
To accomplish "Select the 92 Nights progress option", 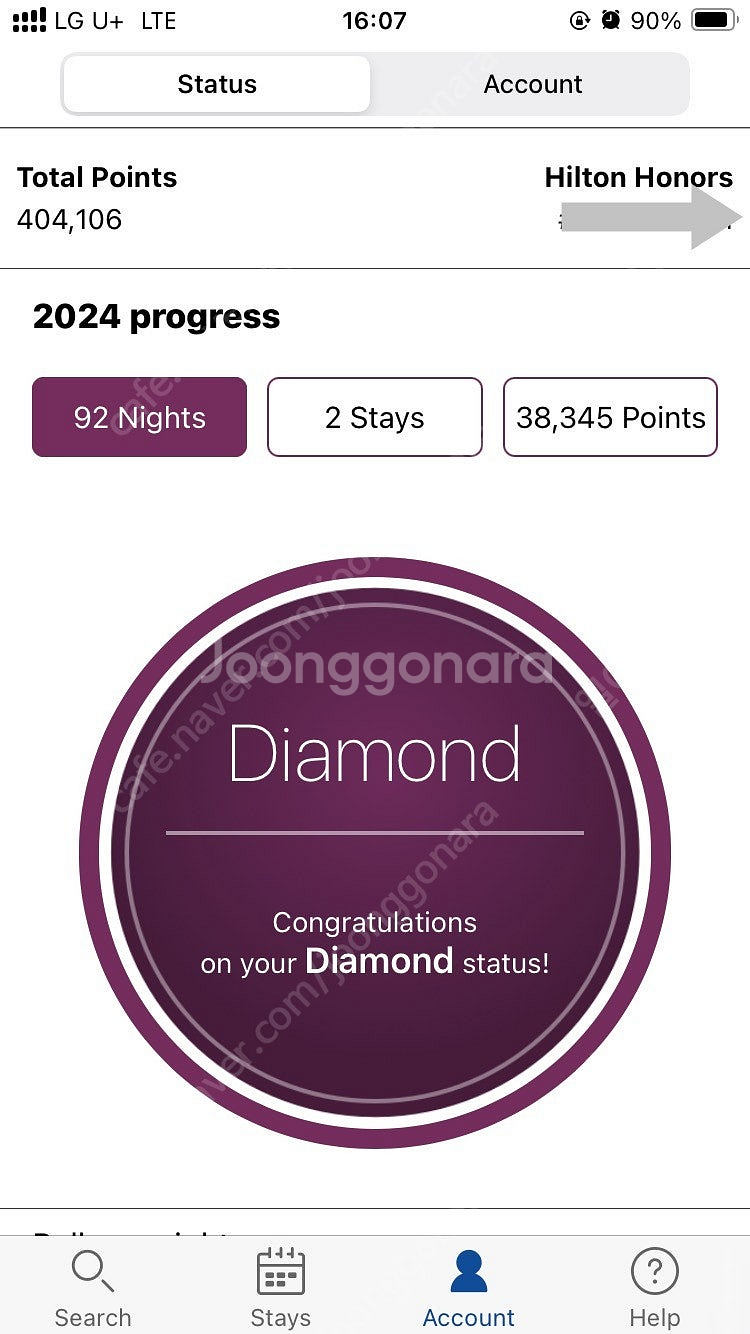I will click(x=140, y=417).
